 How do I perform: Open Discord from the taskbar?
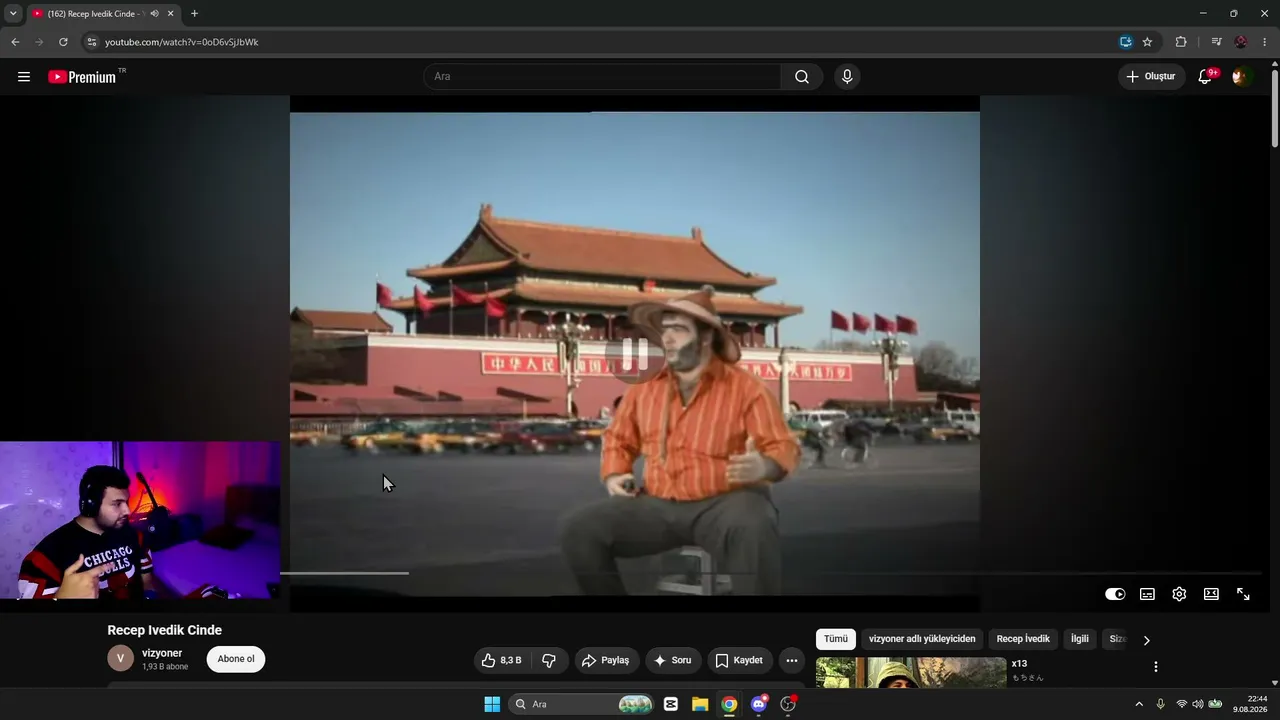click(759, 704)
